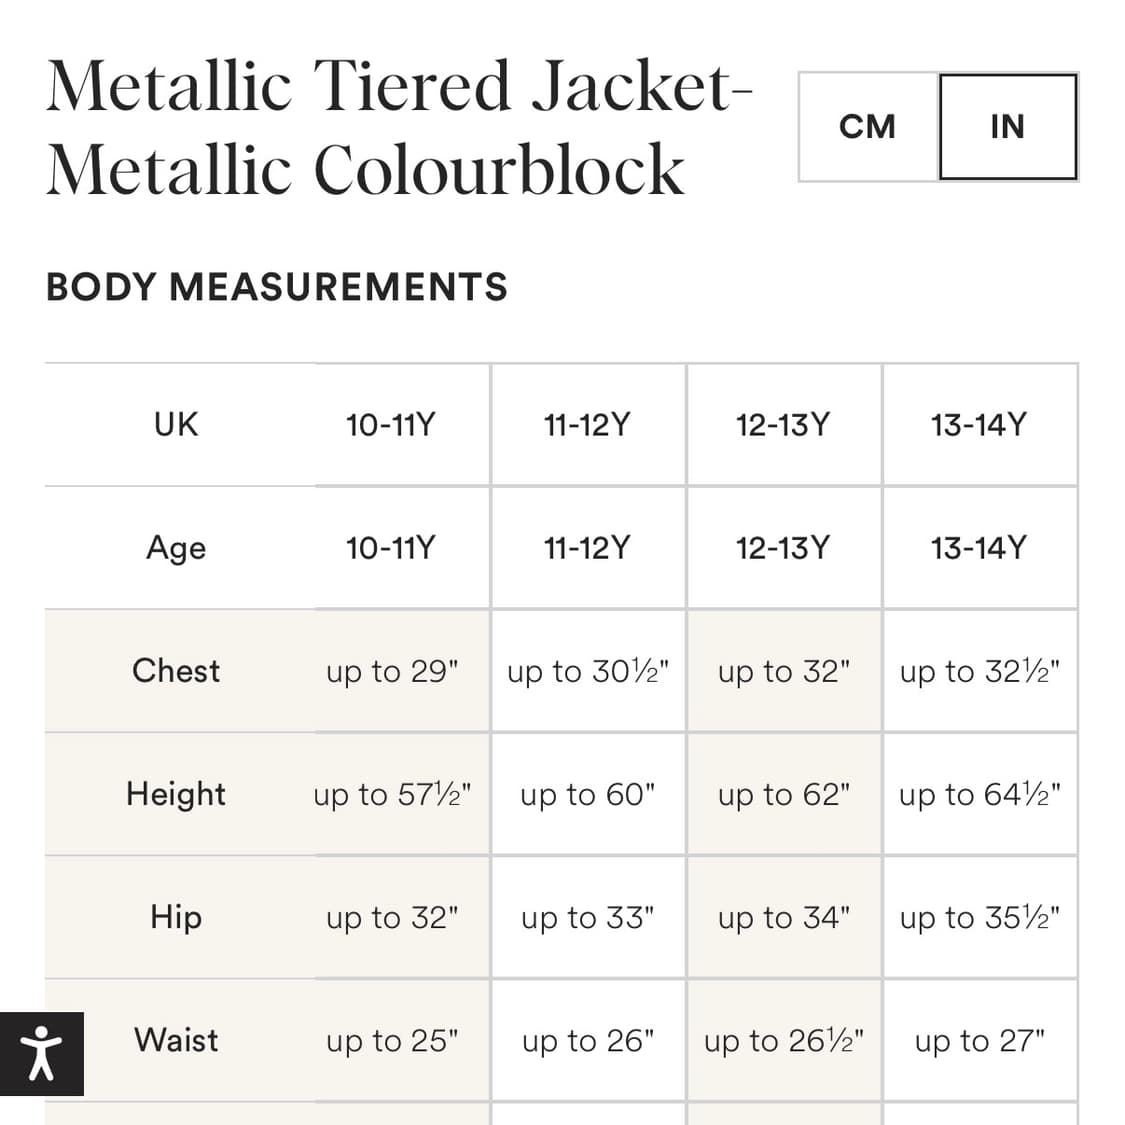Screen dimensions: 1125x1125
Task: Click the Height row label
Action: pos(176,794)
